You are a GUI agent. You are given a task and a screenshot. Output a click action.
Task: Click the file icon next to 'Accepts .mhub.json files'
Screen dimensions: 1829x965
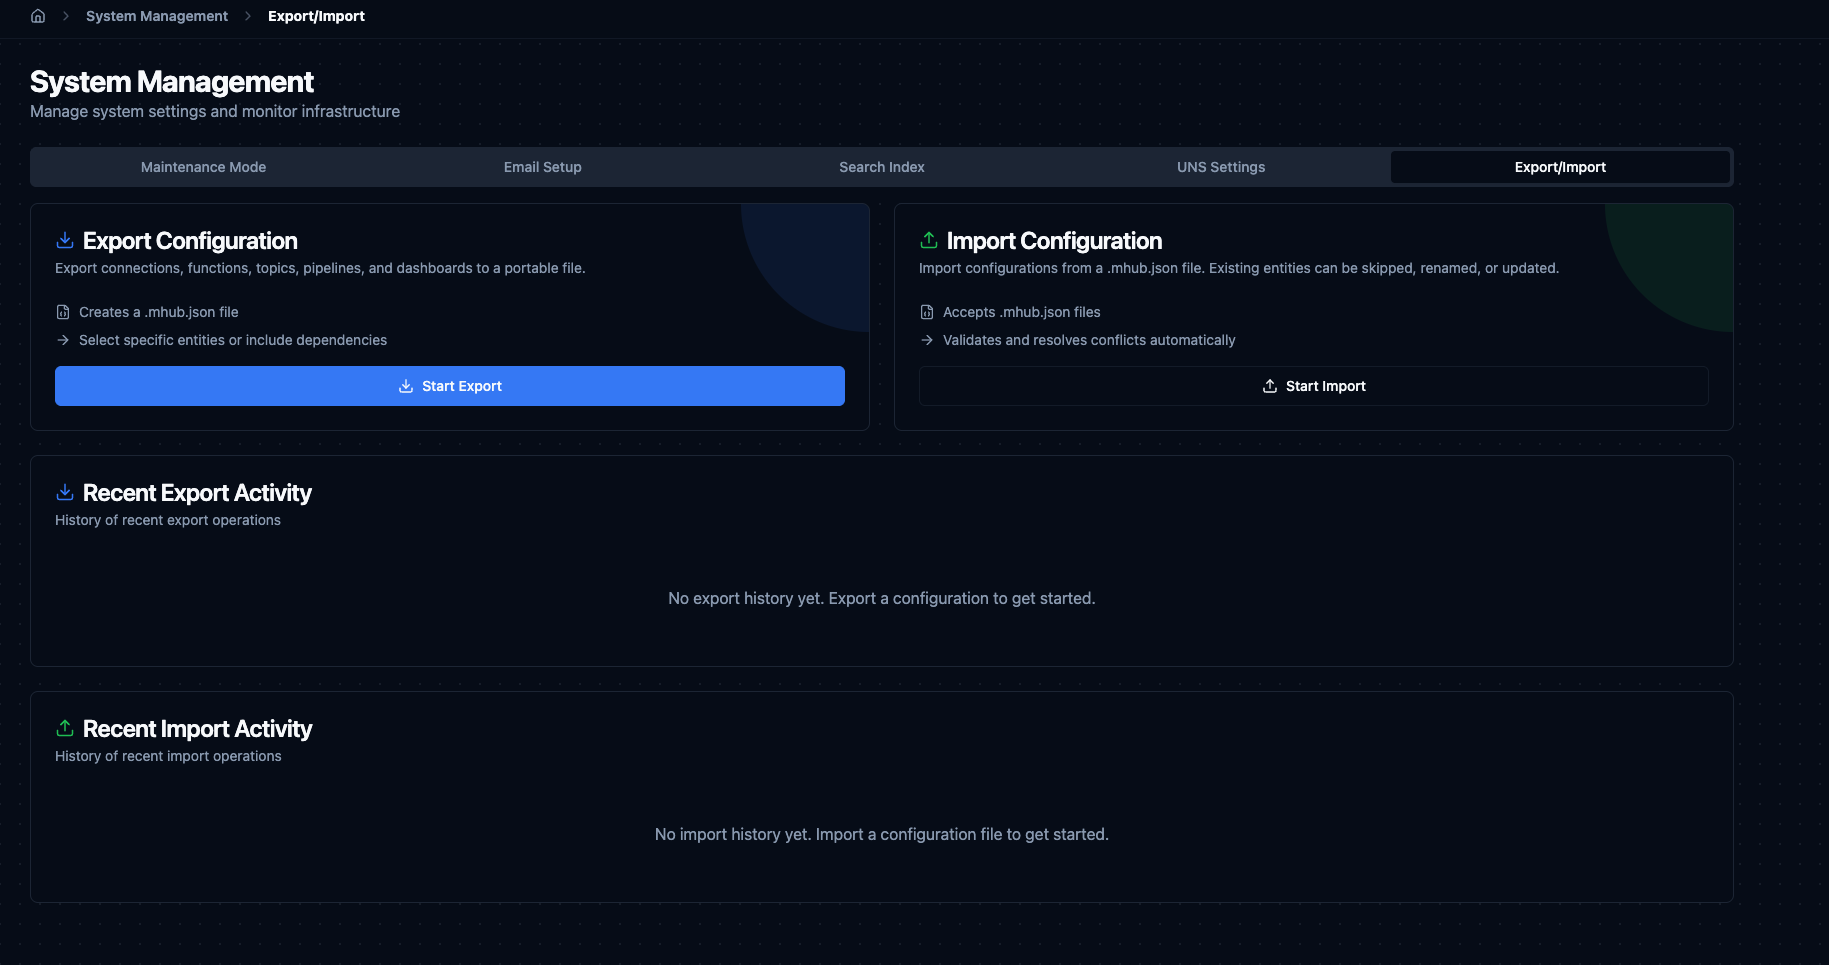coord(927,312)
